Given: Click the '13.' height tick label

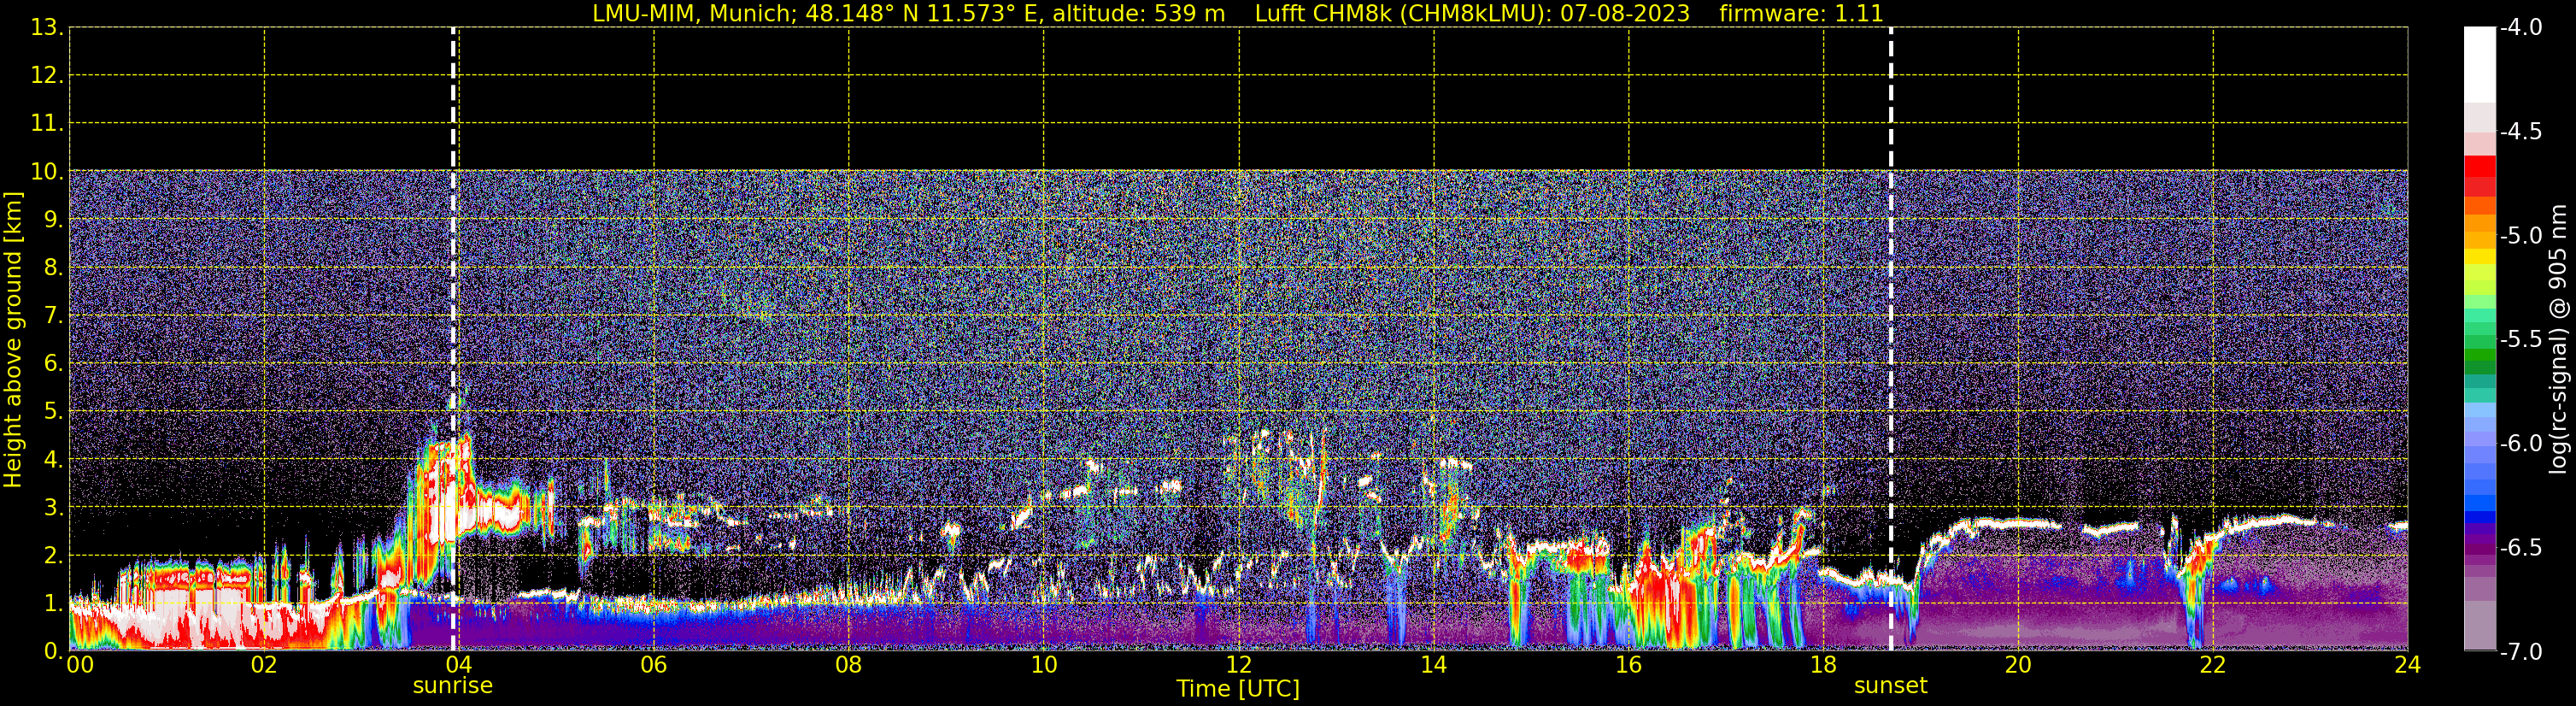Looking at the screenshot, I should click(47, 27).
